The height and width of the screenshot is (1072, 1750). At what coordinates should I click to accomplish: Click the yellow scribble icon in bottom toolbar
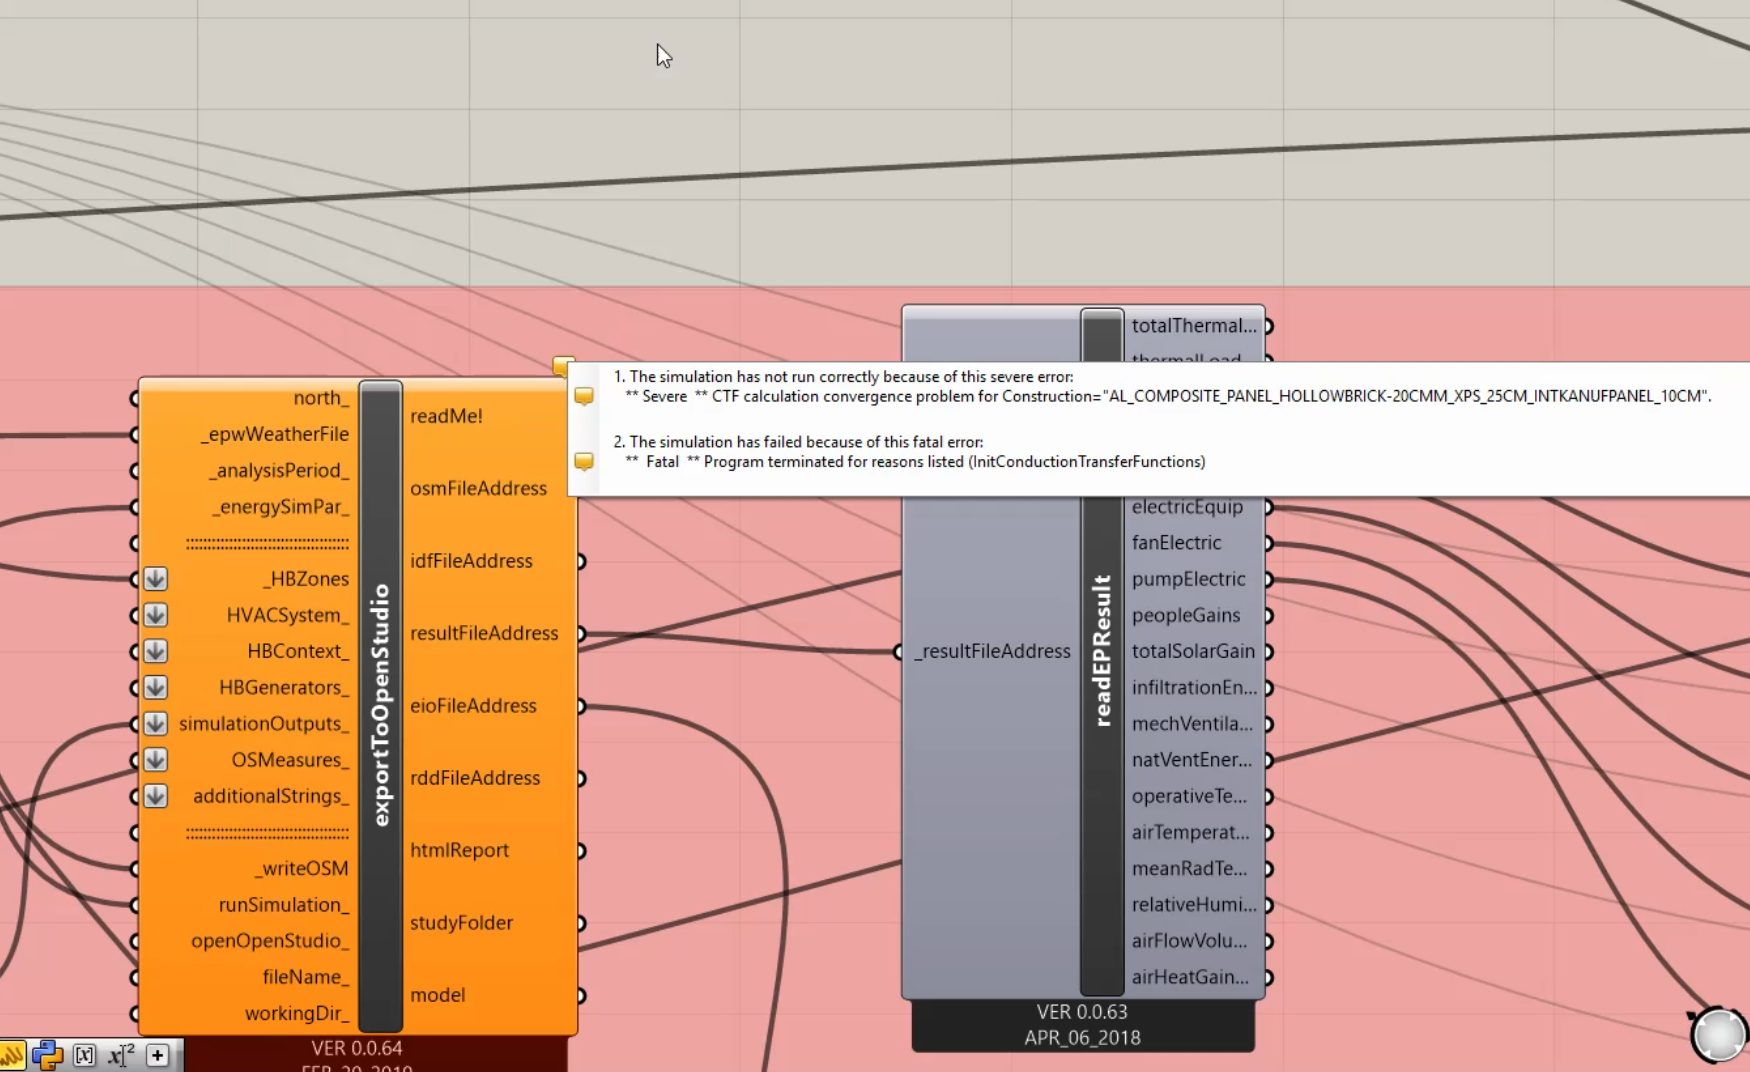pyautogui.click(x=11, y=1055)
